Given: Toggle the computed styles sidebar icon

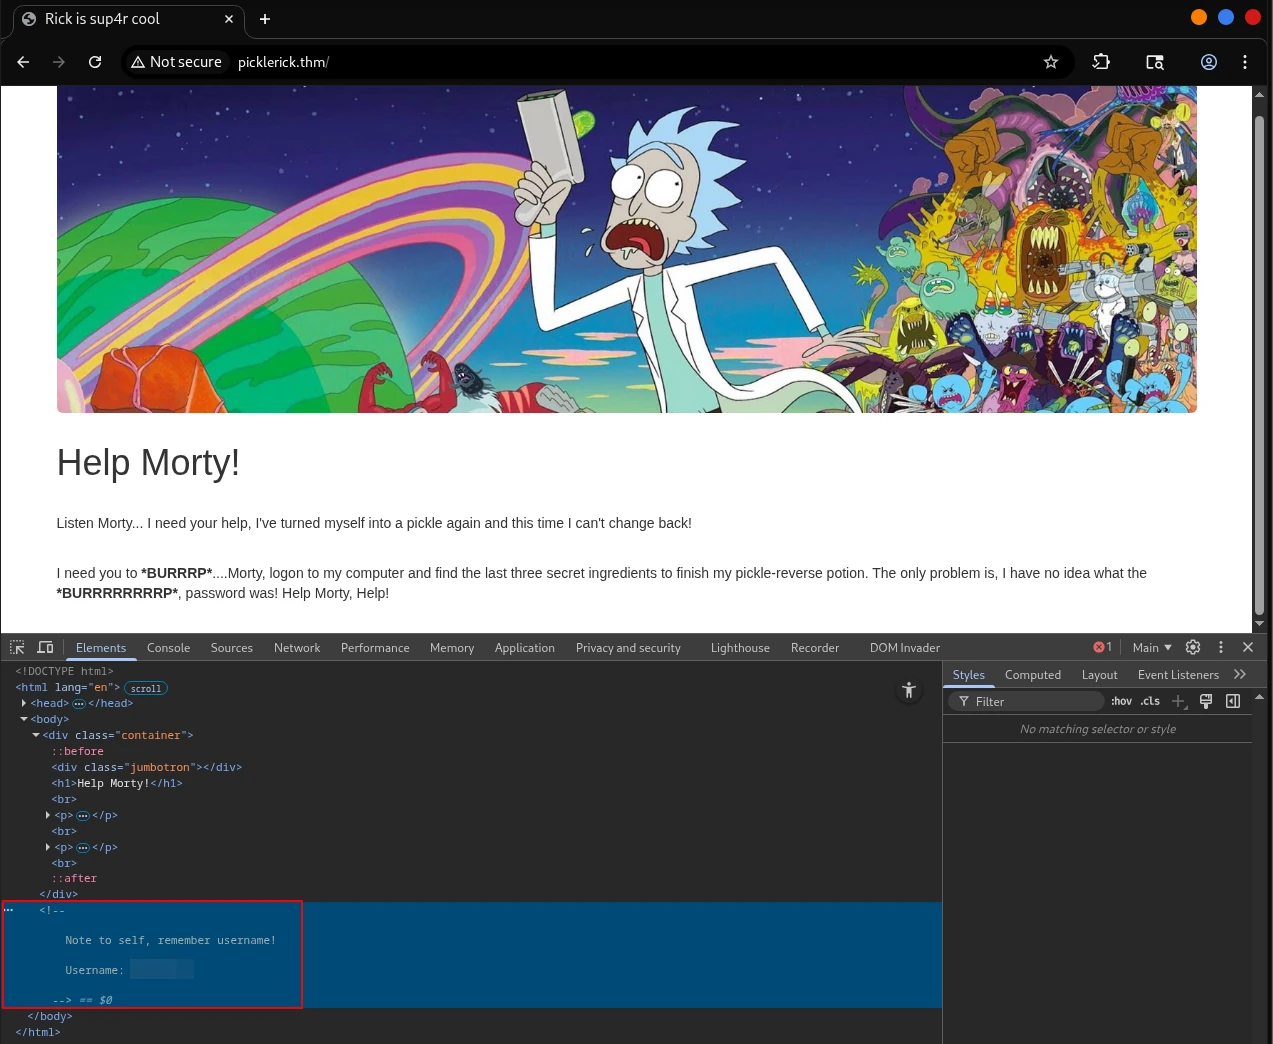Looking at the screenshot, I should pos(1233,701).
